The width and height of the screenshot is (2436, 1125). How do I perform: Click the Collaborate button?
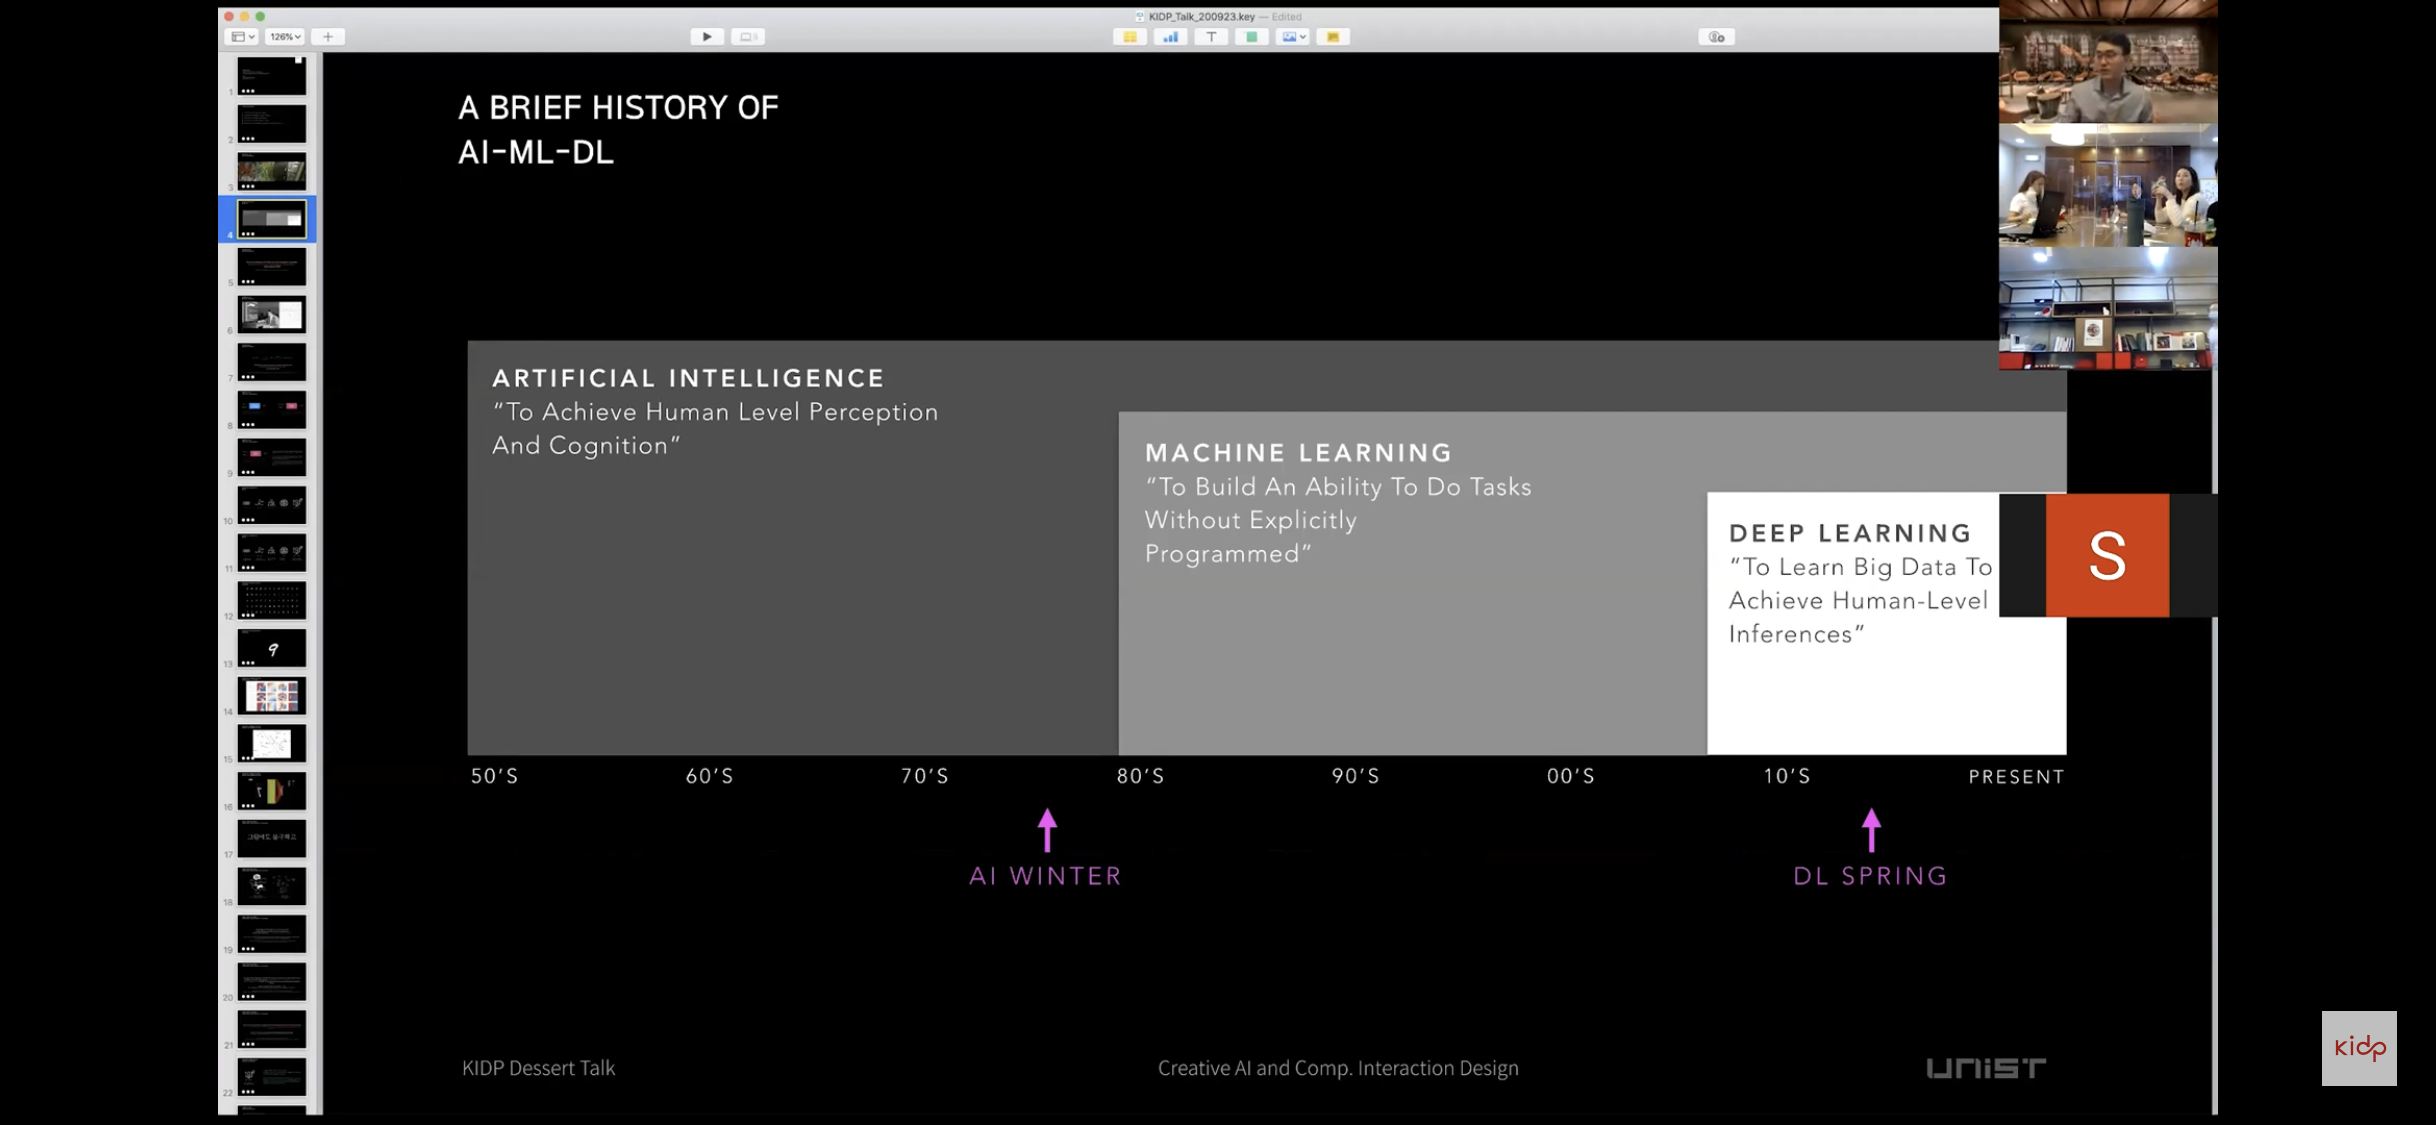click(1716, 37)
